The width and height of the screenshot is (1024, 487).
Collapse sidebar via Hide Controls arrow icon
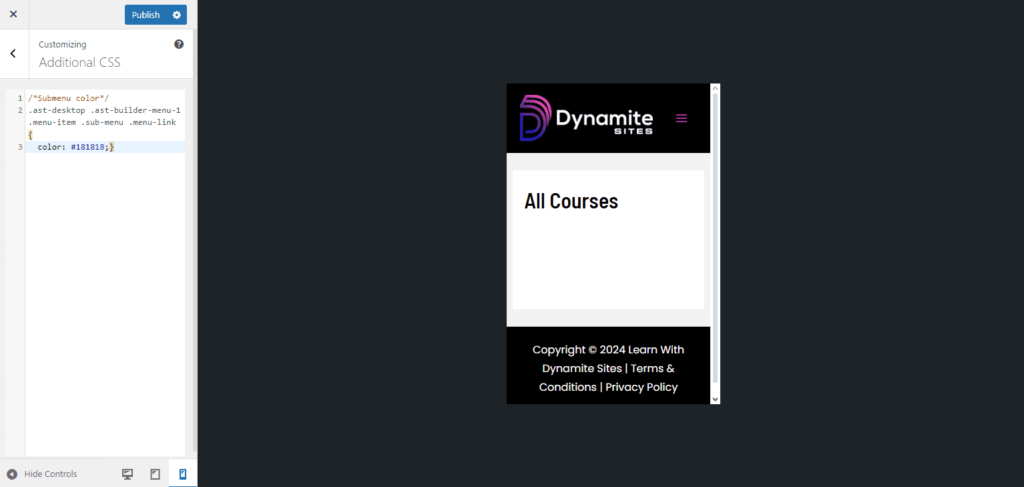pos(12,474)
